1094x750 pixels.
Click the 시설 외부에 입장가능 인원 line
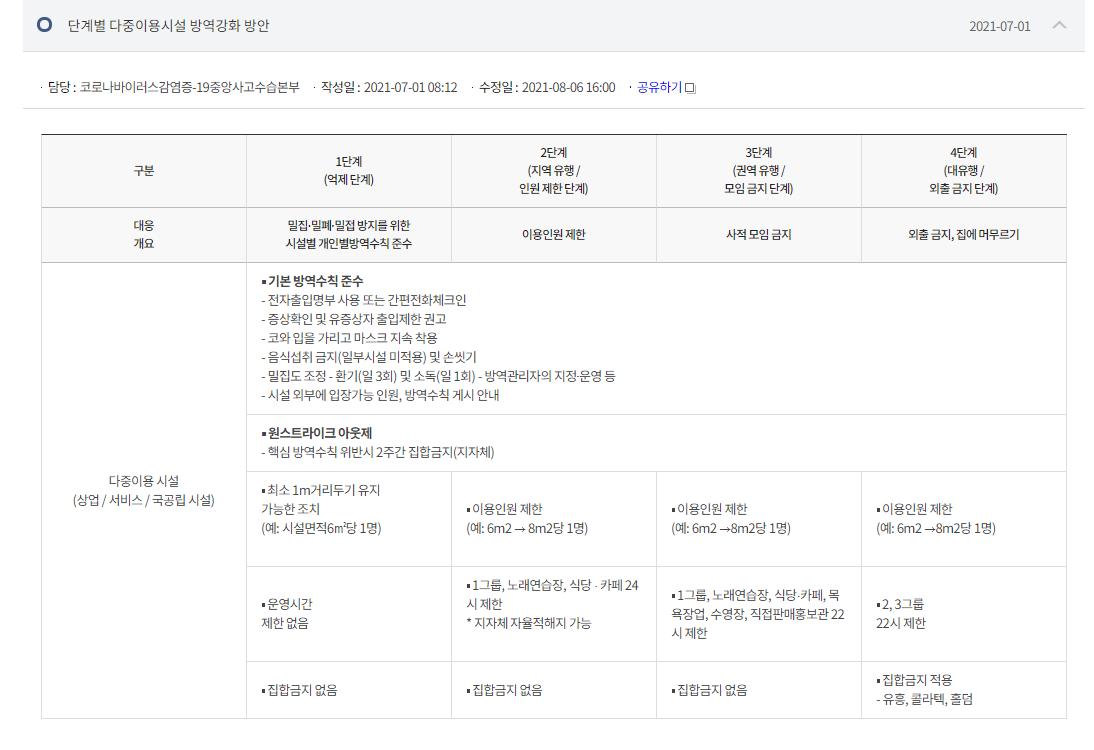(x=380, y=395)
